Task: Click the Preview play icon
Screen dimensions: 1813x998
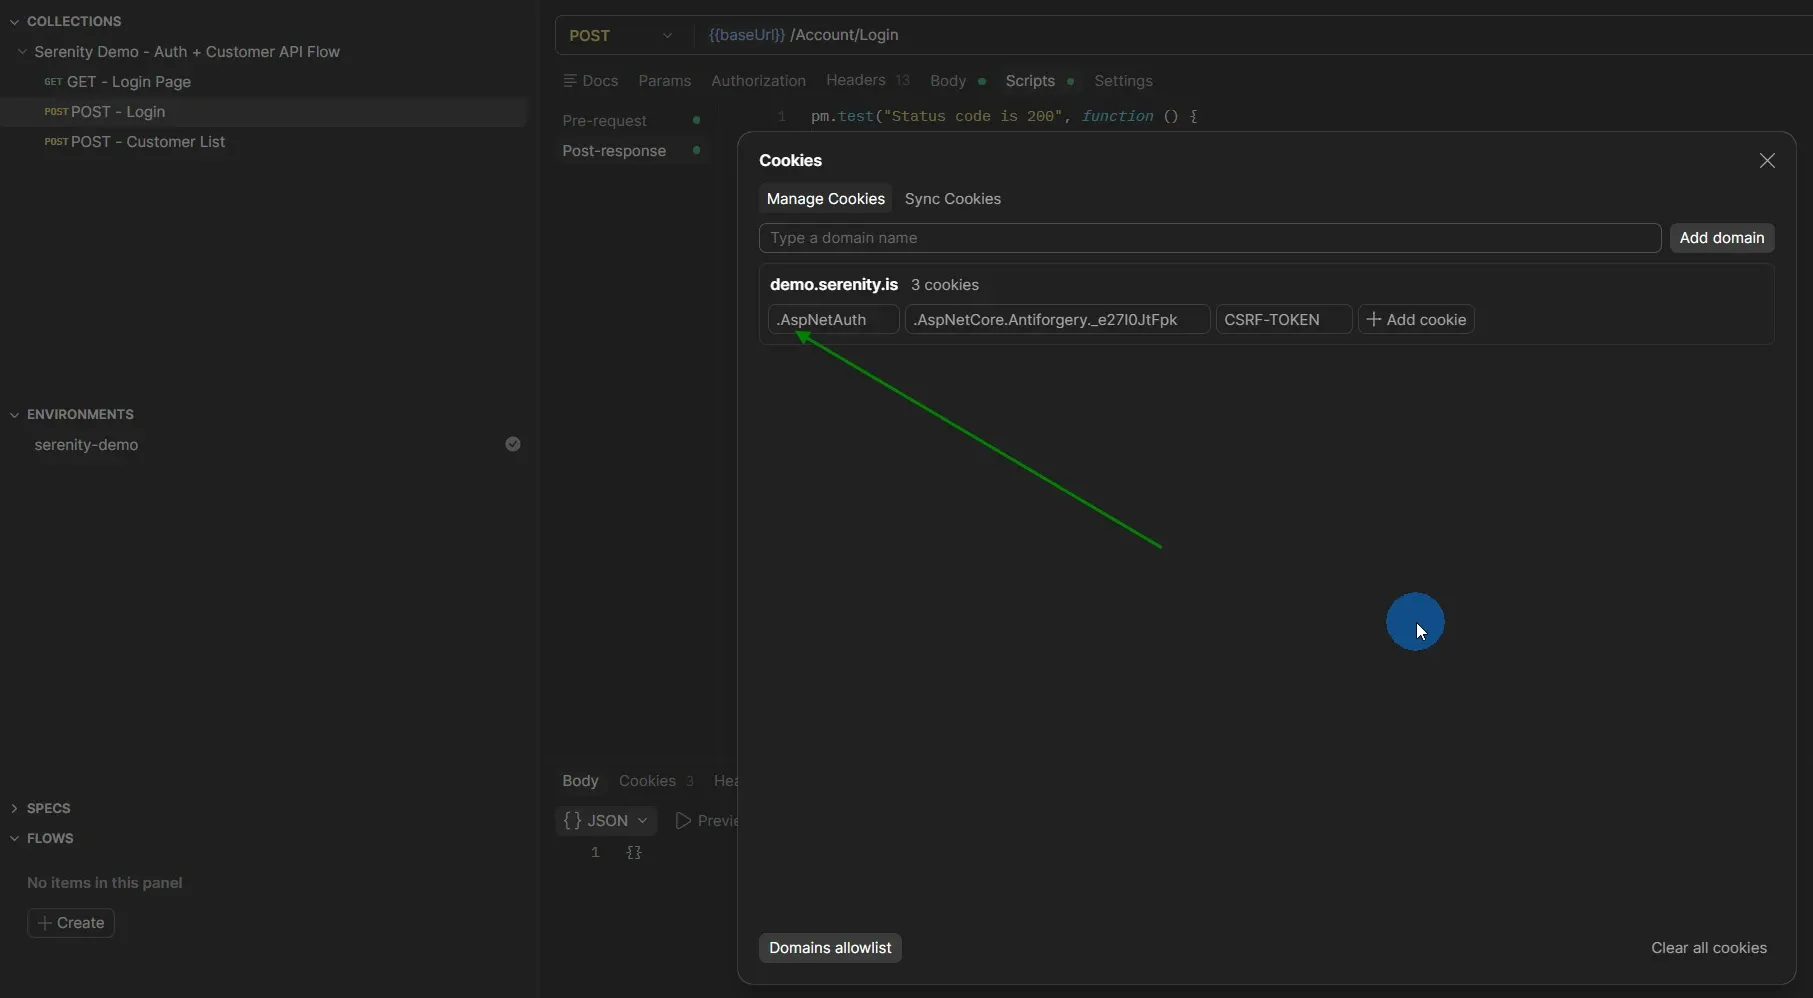Action: pos(684,820)
